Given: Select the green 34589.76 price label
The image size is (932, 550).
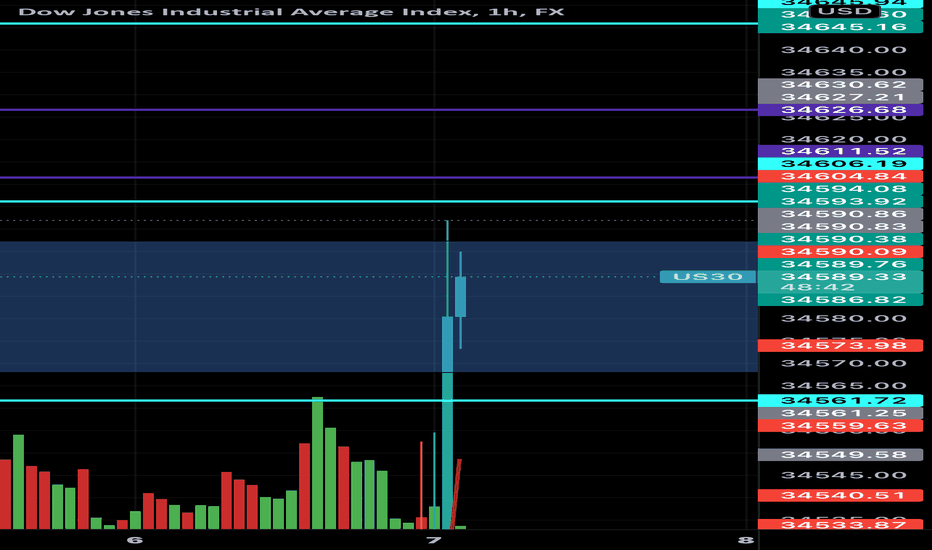Looking at the screenshot, I should (841, 264).
